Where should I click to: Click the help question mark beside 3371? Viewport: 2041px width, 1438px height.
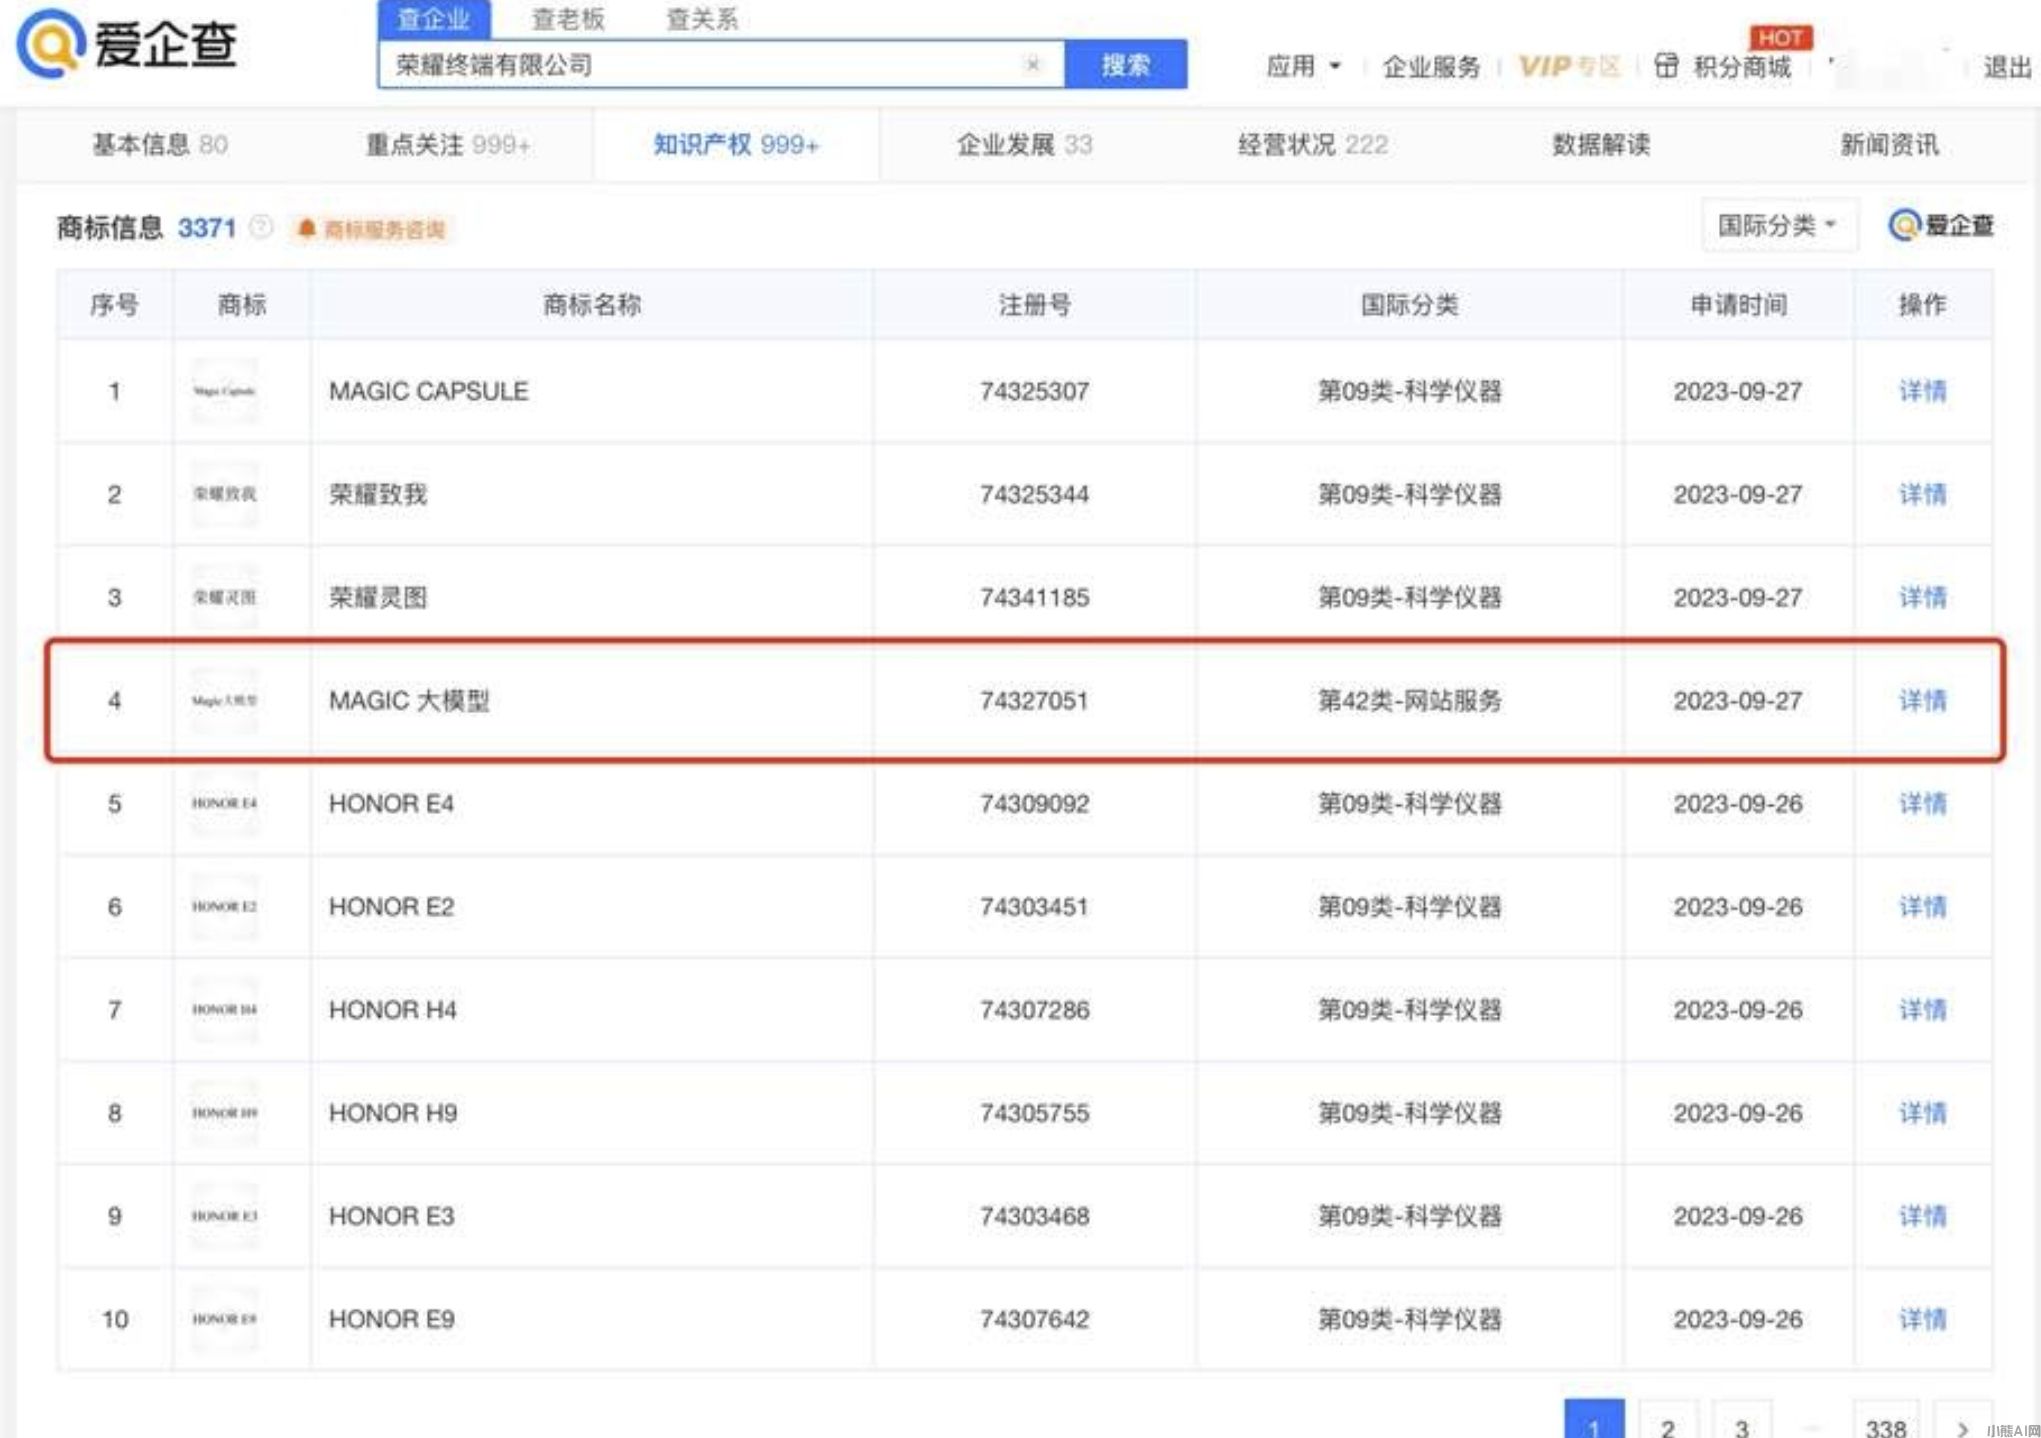click(x=260, y=227)
